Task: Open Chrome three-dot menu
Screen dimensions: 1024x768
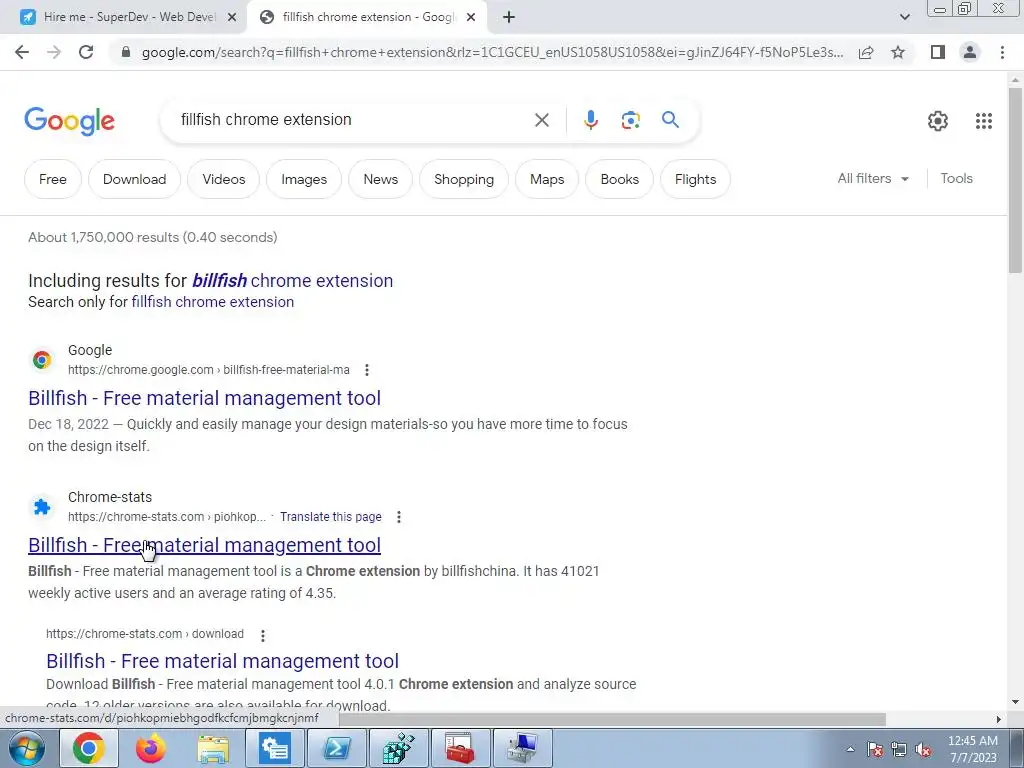Action: (1002, 52)
